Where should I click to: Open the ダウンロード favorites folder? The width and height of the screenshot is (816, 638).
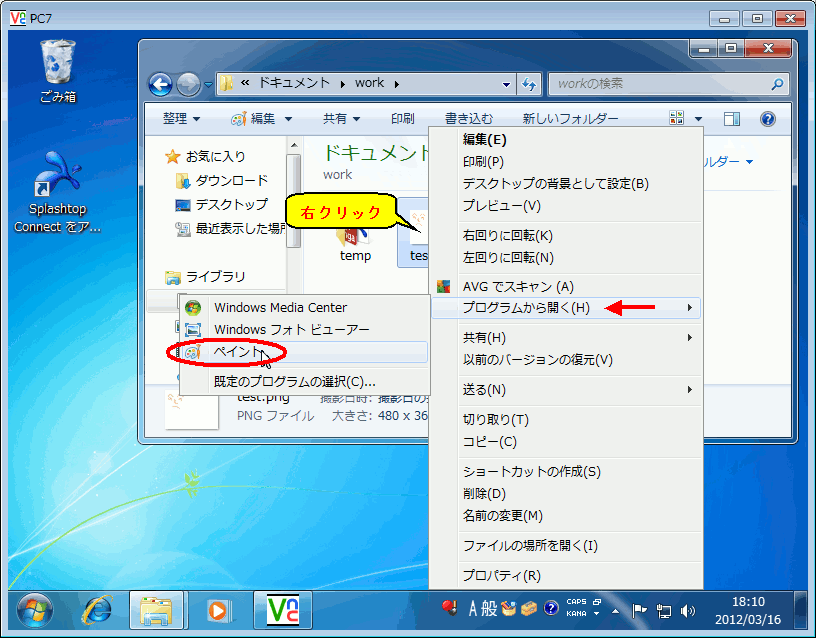pyautogui.click(x=231, y=181)
